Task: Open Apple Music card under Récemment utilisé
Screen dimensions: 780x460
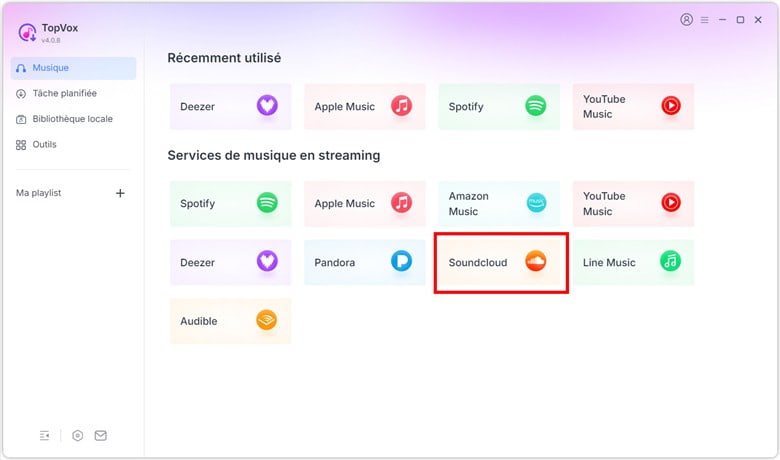Action: (365, 106)
